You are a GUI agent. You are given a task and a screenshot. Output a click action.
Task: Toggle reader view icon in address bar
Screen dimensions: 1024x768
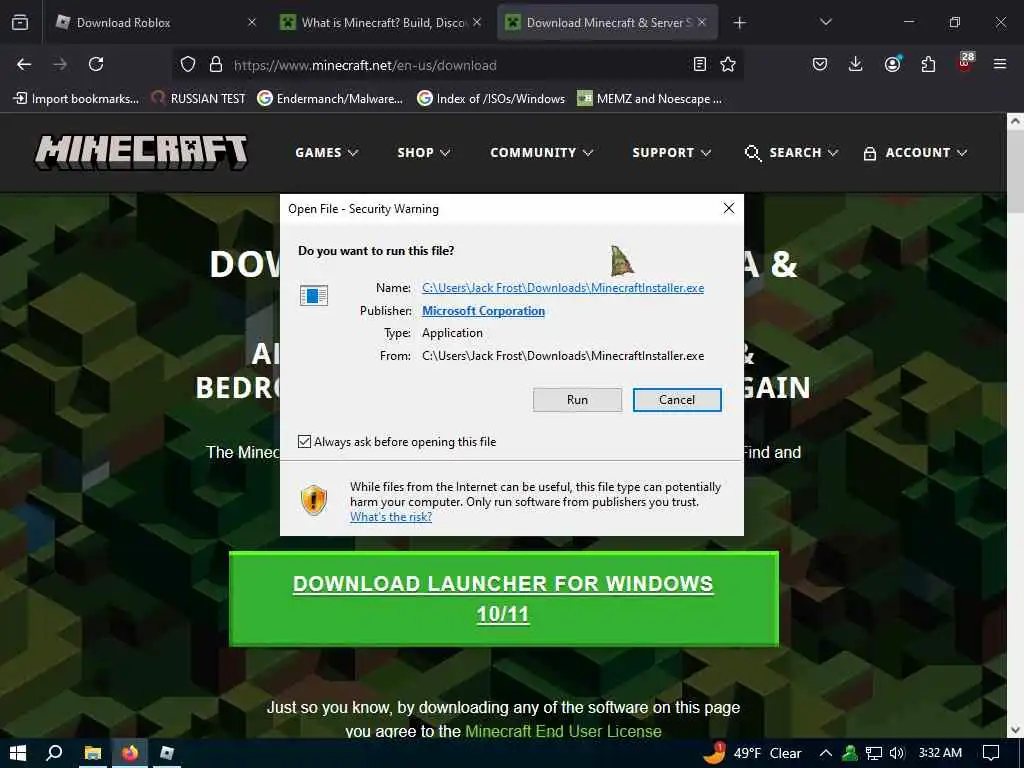[700, 64]
